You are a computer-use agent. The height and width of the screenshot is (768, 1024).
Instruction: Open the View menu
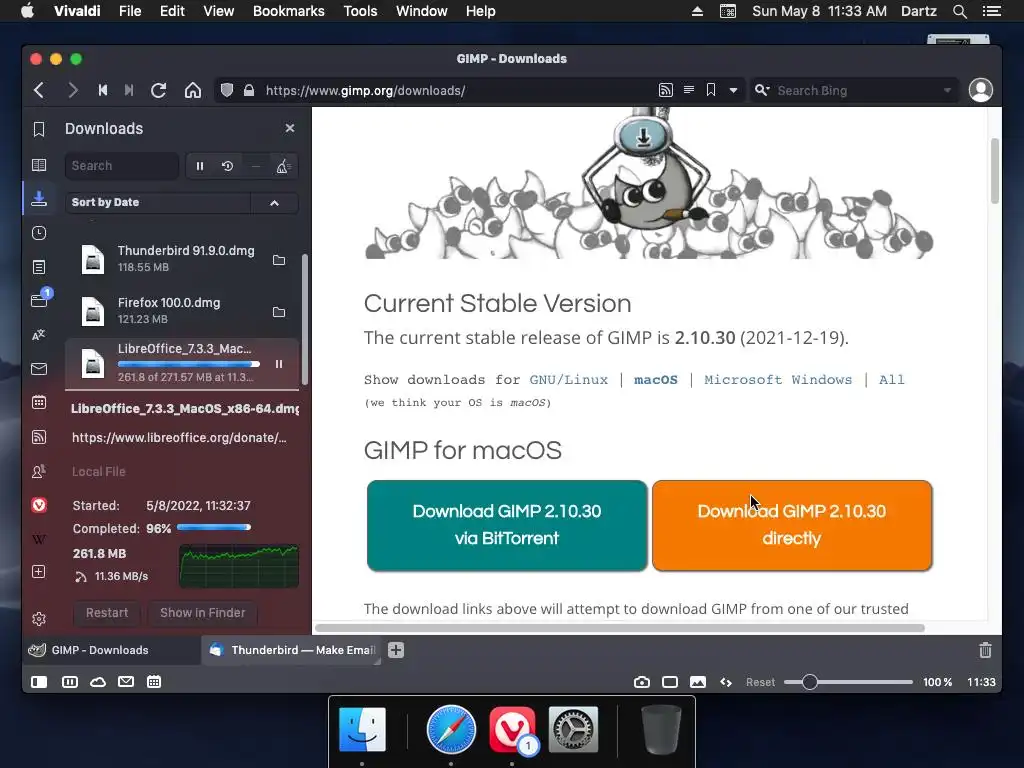pos(219,11)
